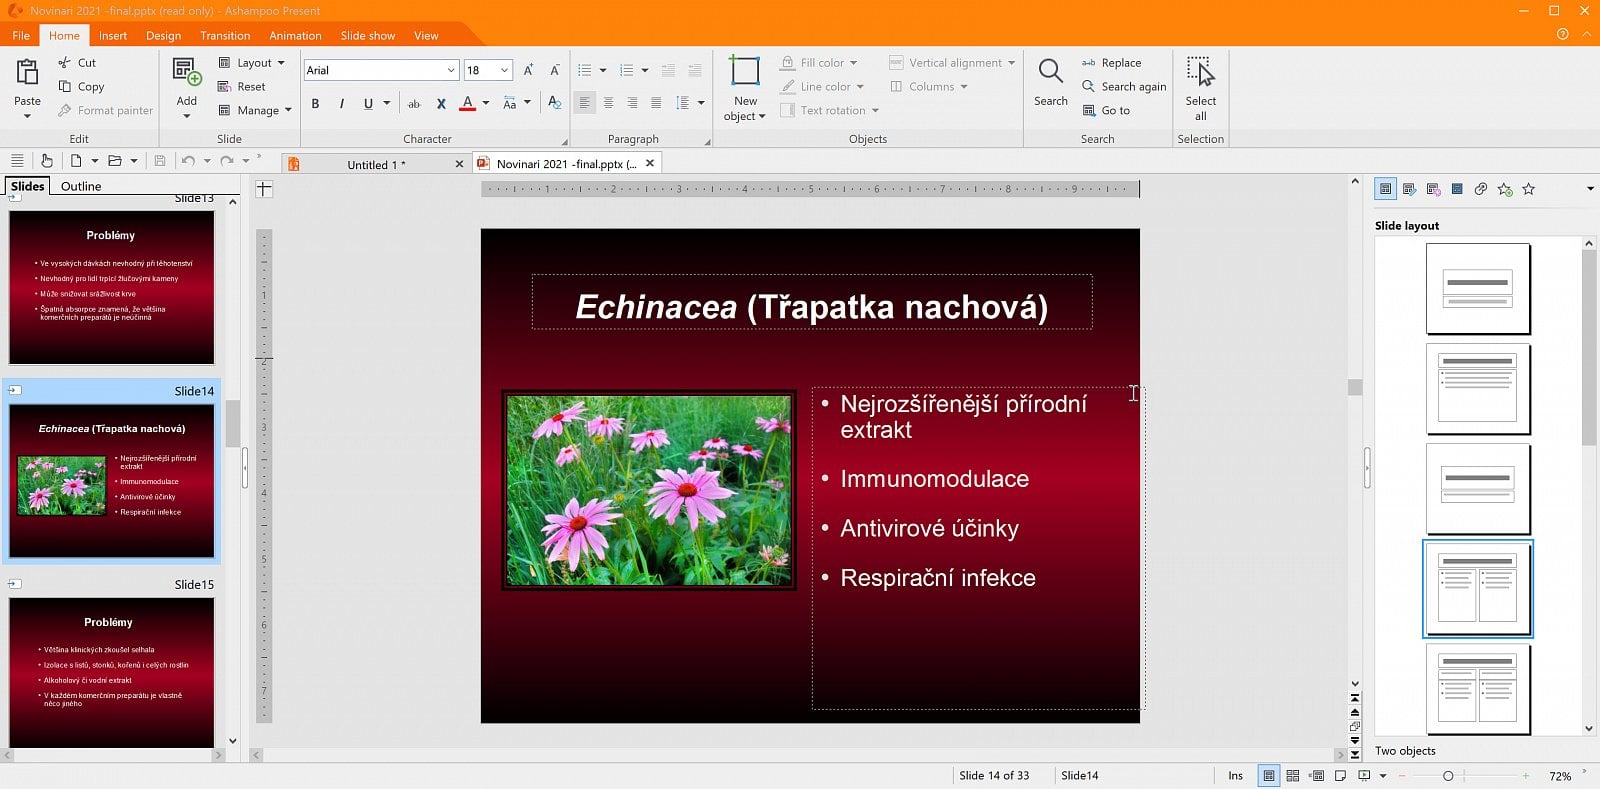
Task: Open the Slide show ribbon tab
Action: tap(368, 35)
